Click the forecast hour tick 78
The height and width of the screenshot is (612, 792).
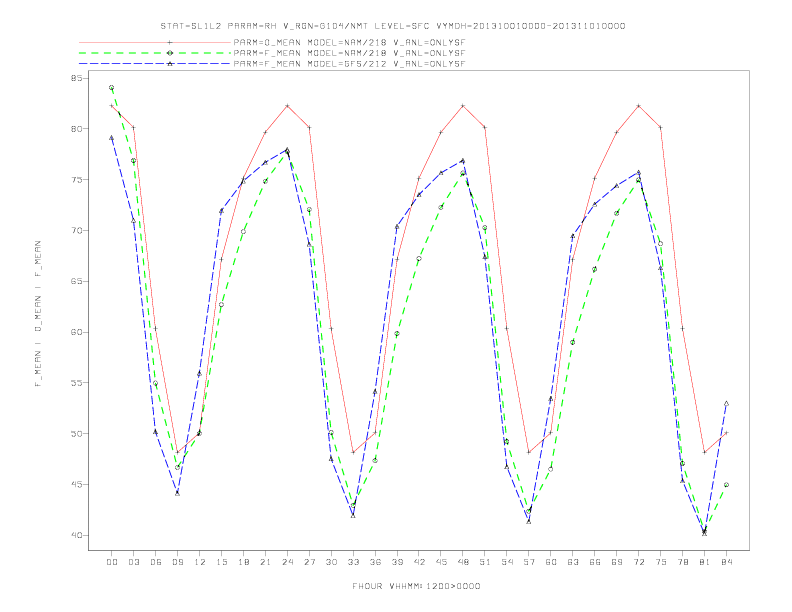(x=682, y=562)
